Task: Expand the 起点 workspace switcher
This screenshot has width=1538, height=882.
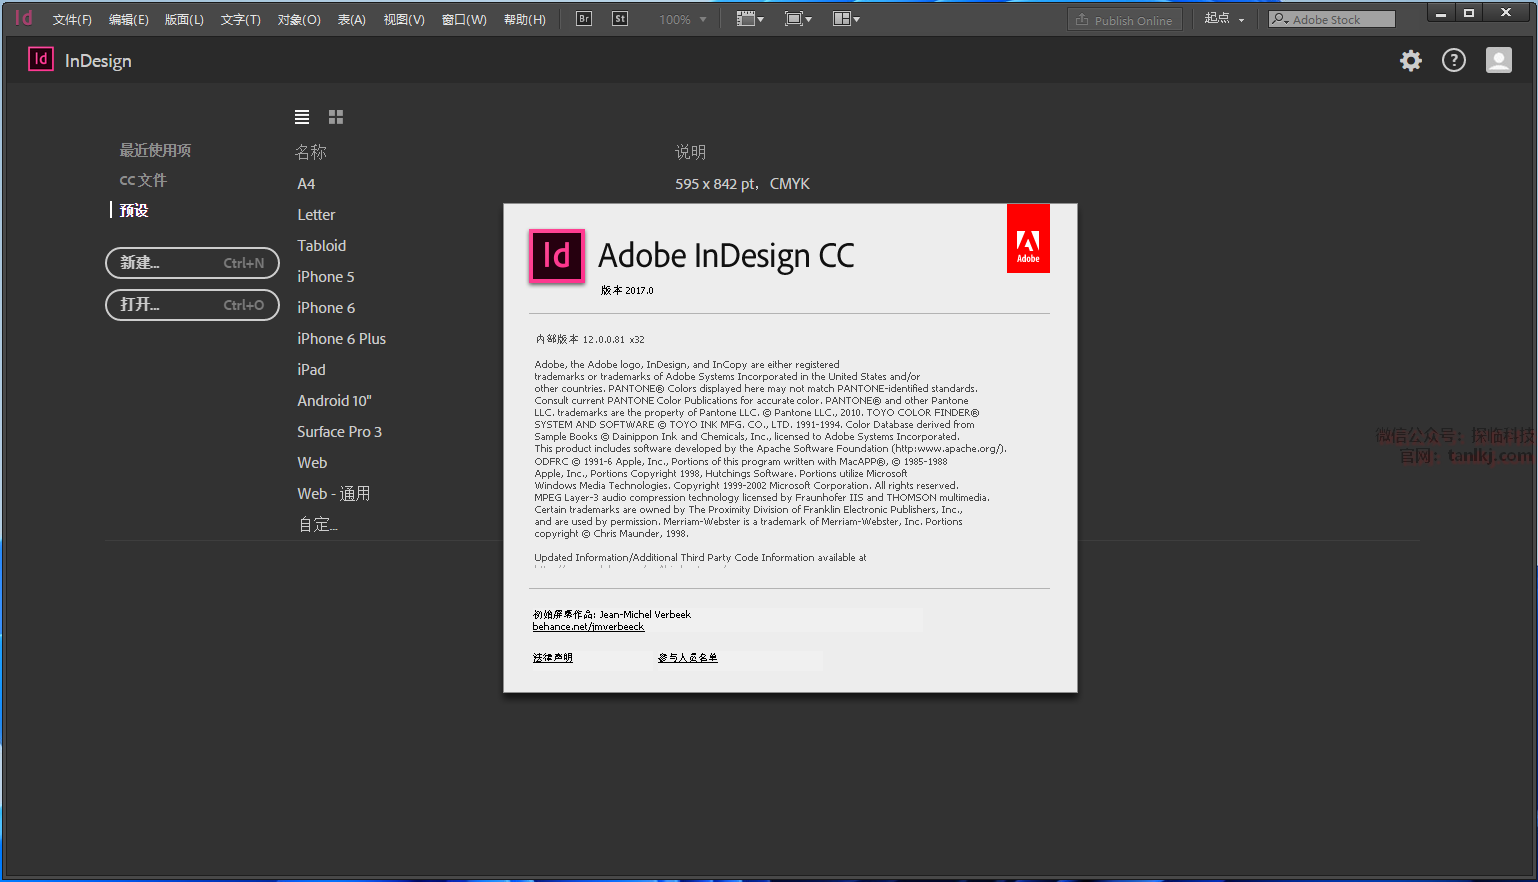Action: (1224, 19)
